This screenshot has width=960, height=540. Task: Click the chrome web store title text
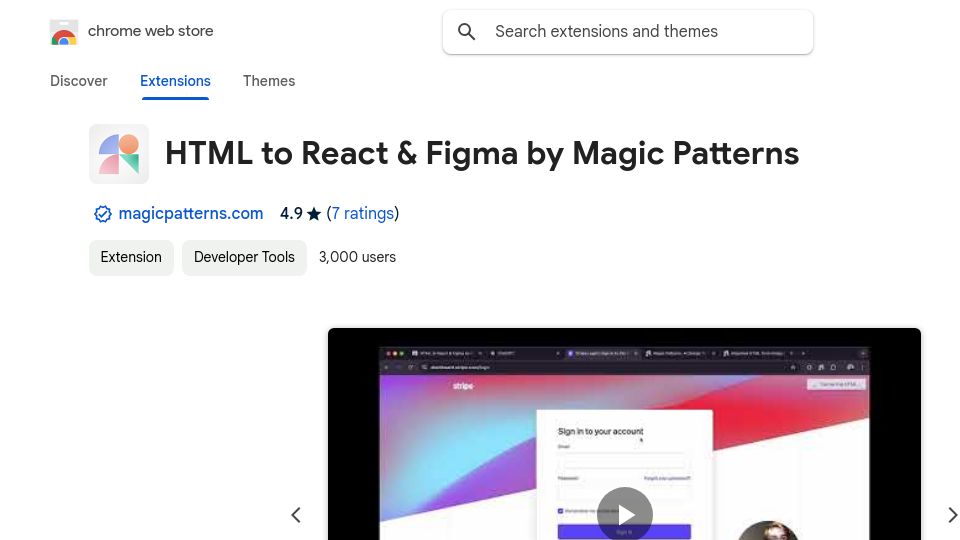(151, 31)
